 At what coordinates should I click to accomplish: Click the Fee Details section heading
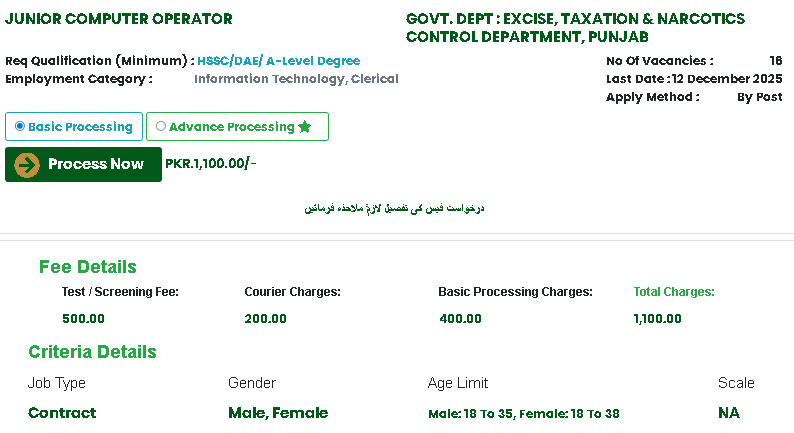88,267
